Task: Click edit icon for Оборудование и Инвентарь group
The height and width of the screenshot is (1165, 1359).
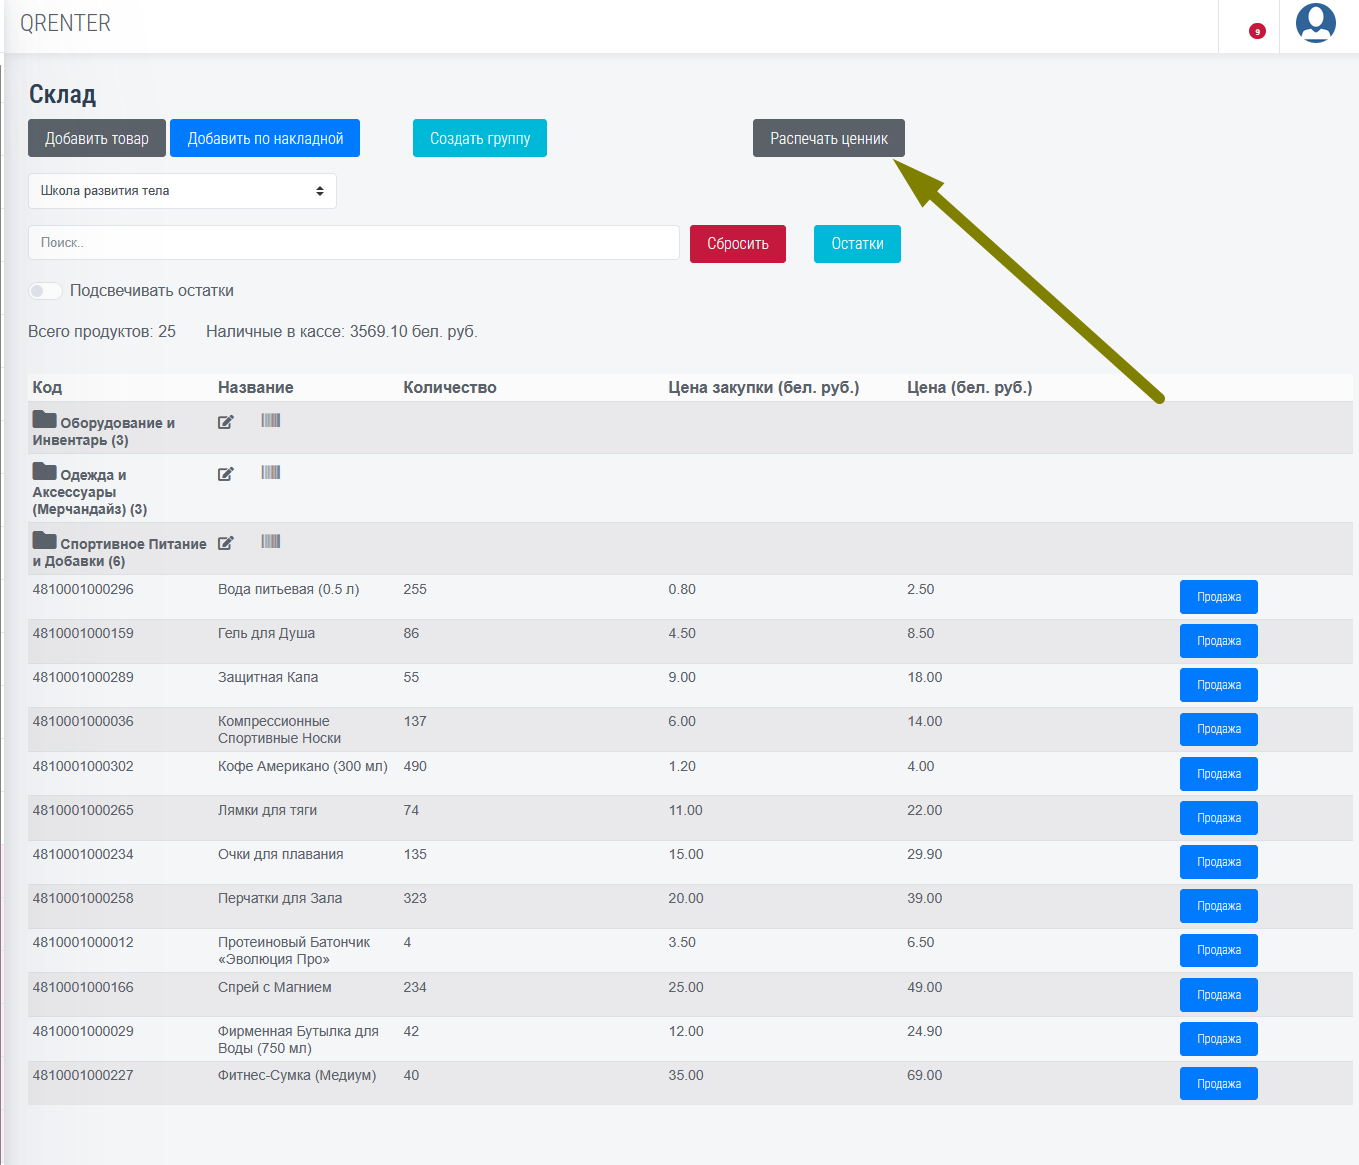Action: coord(226,422)
